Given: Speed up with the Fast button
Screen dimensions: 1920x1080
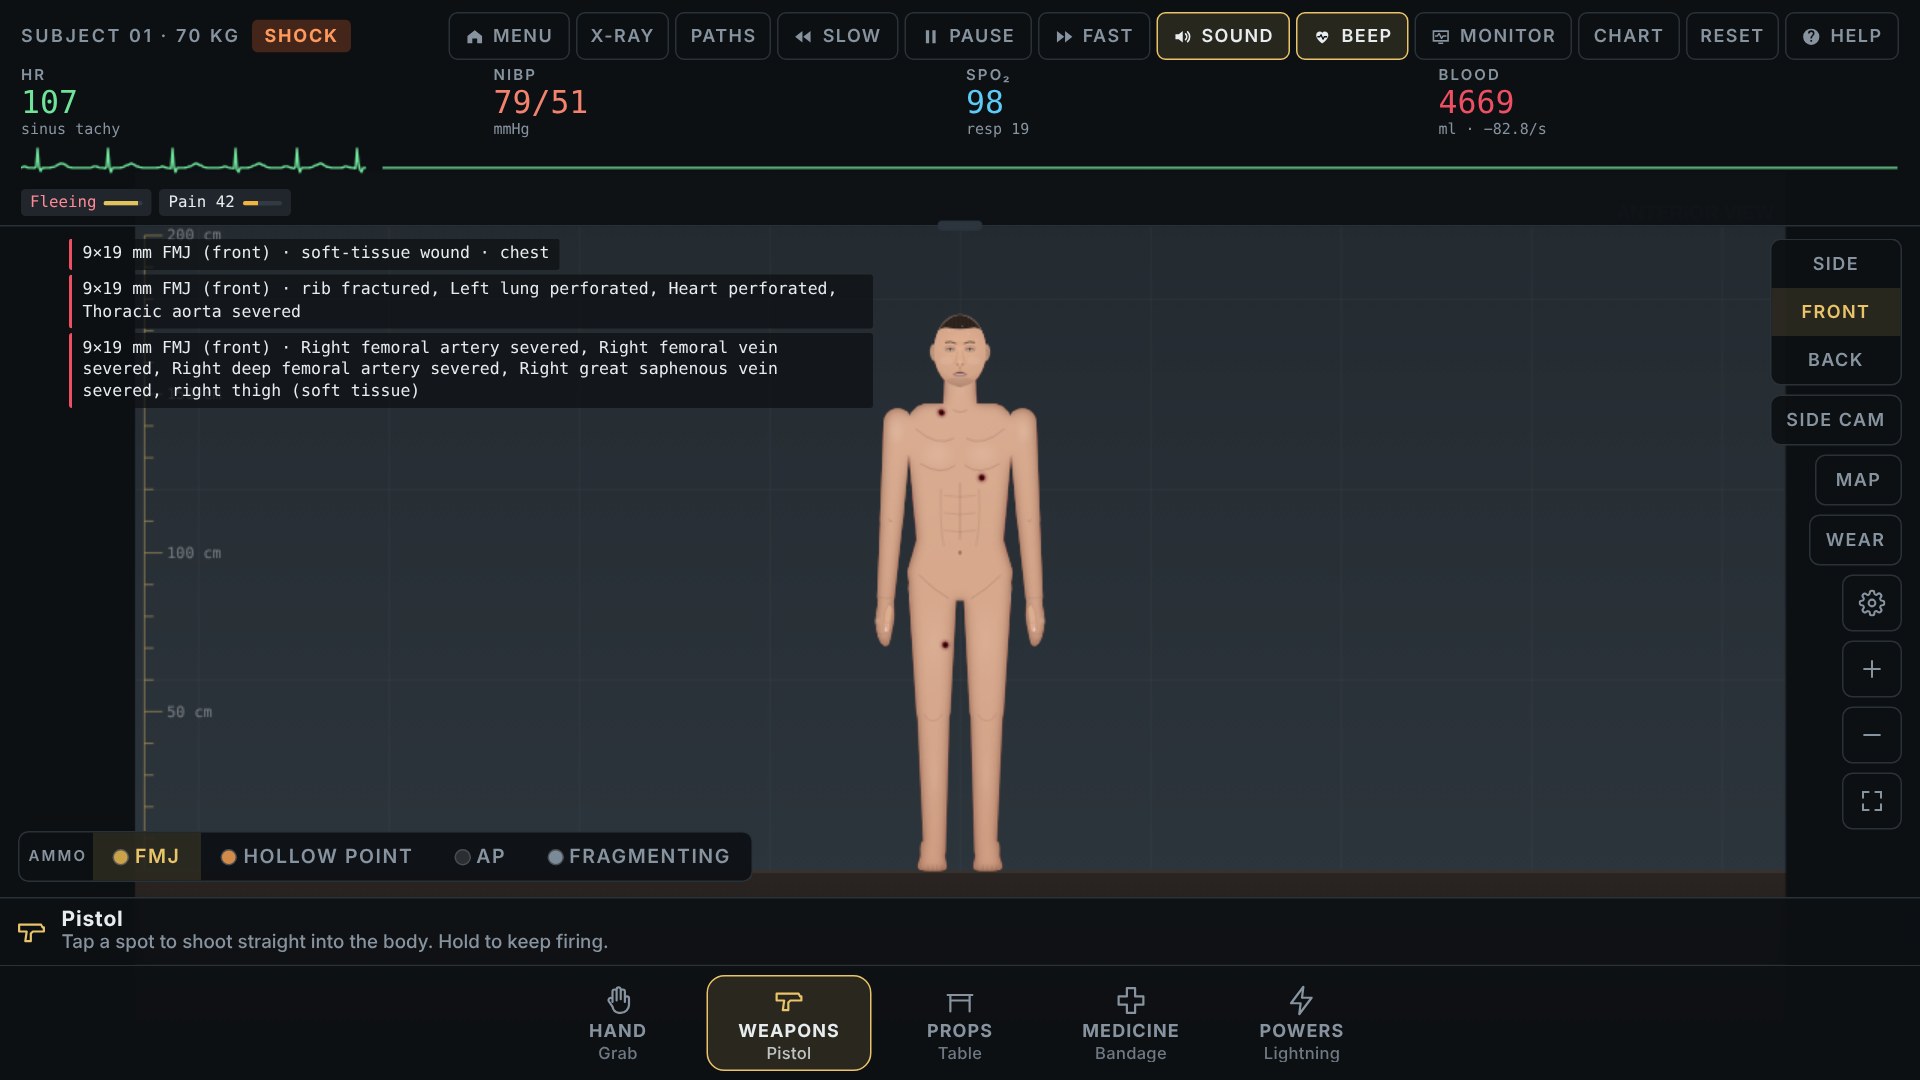Looking at the screenshot, I should [1094, 36].
